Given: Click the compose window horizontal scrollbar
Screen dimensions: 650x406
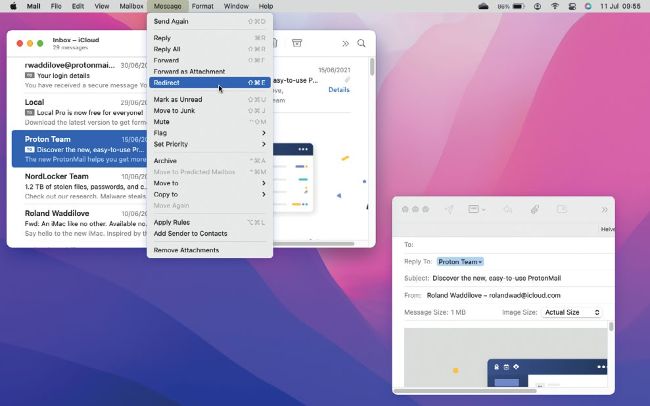Looking at the screenshot, I should [x=465, y=391].
